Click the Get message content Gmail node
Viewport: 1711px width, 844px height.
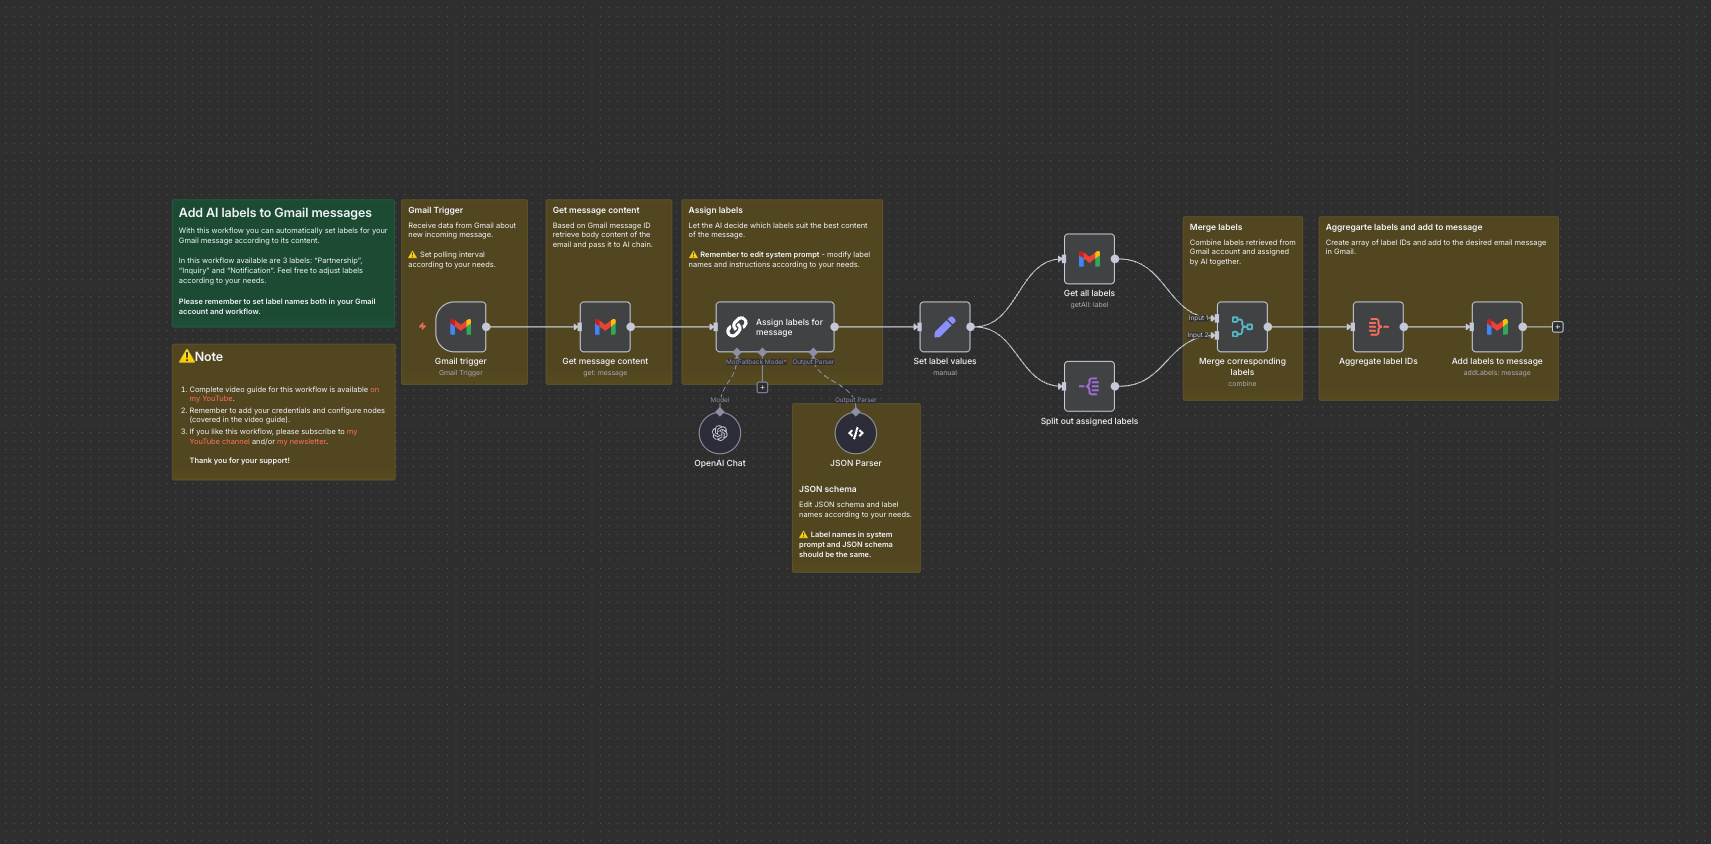605,327
